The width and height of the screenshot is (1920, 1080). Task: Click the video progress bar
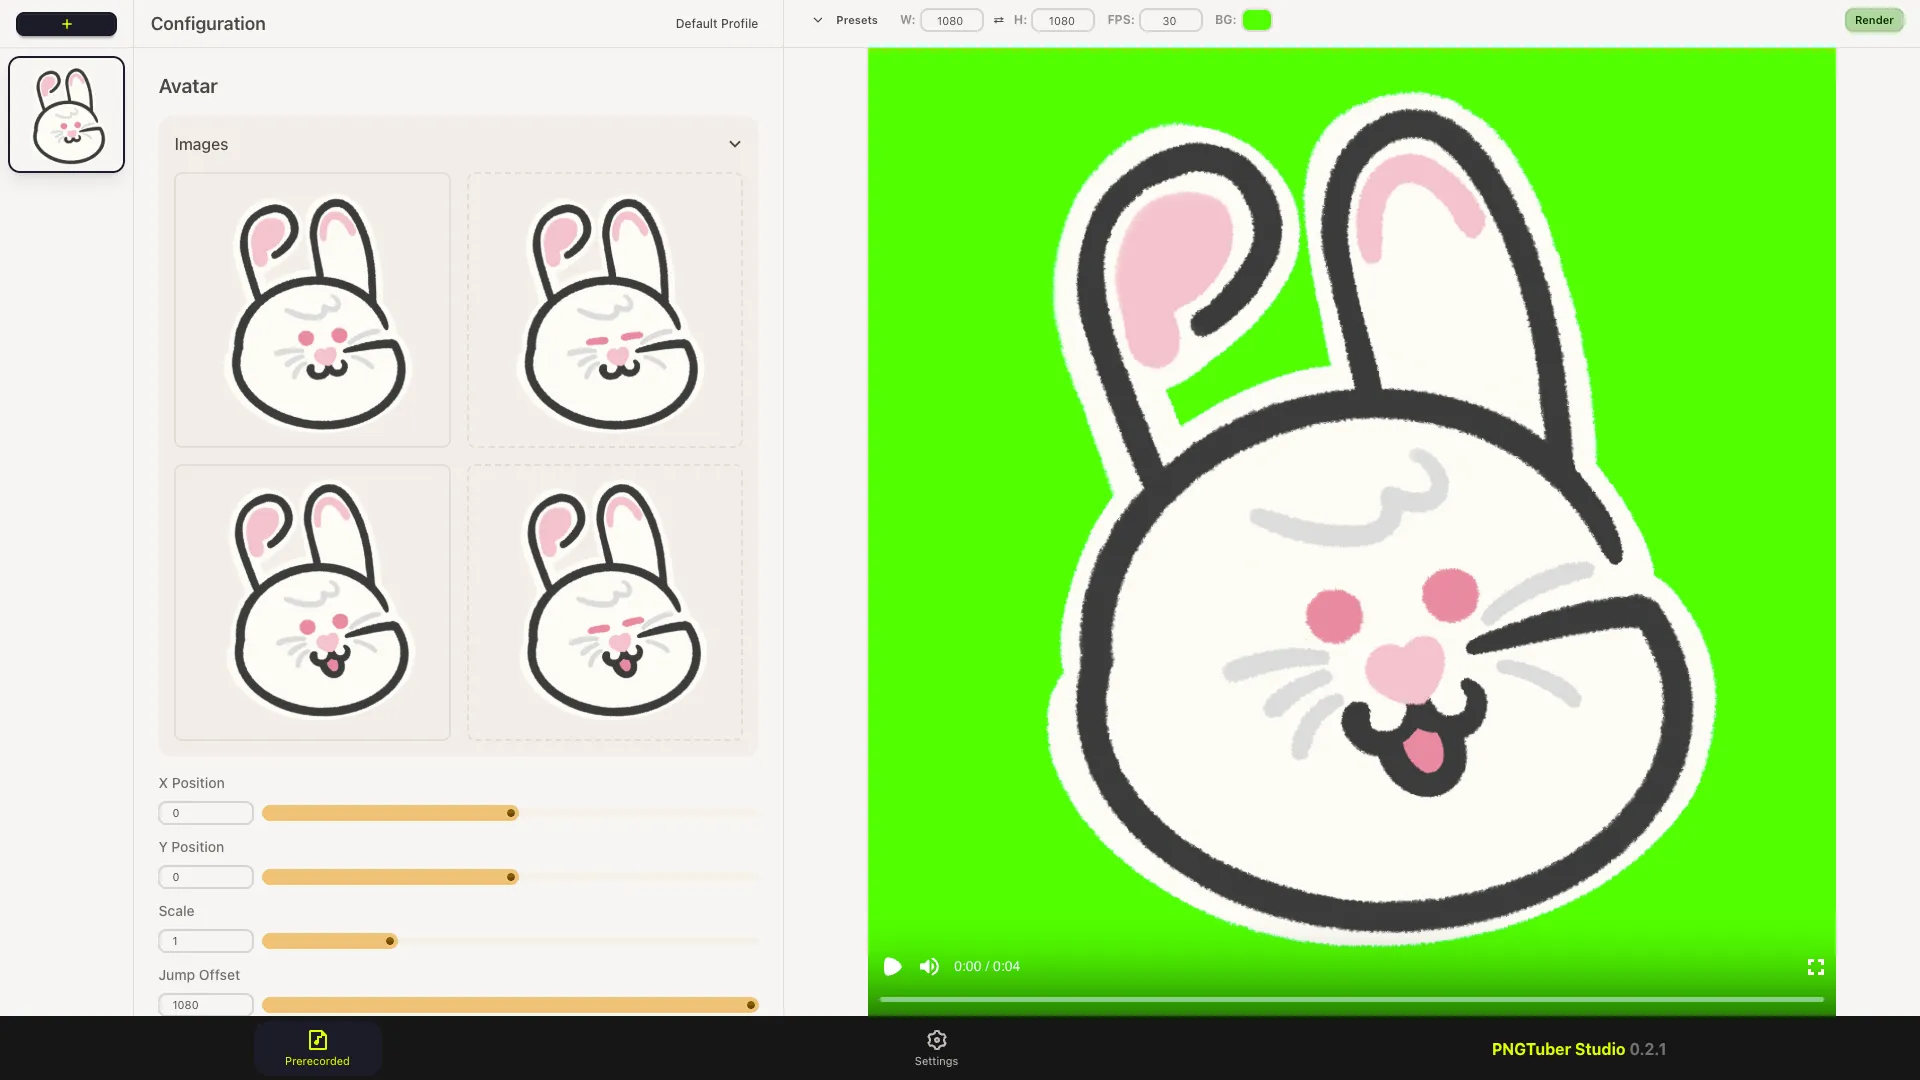coord(1350,999)
